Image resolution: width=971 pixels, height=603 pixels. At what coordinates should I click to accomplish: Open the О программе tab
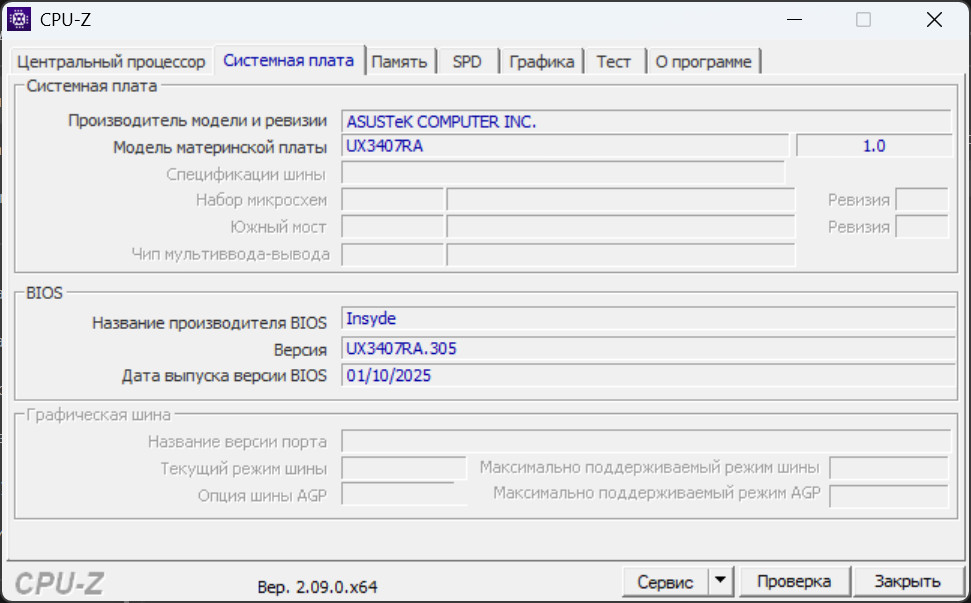pyautogui.click(x=703, y=61)
